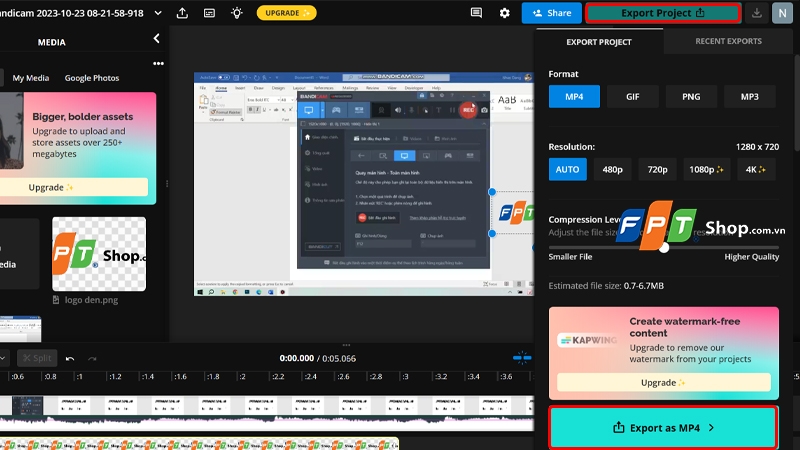Open the N user avatar
Screen dimensions: 800x450
(782, 13)
